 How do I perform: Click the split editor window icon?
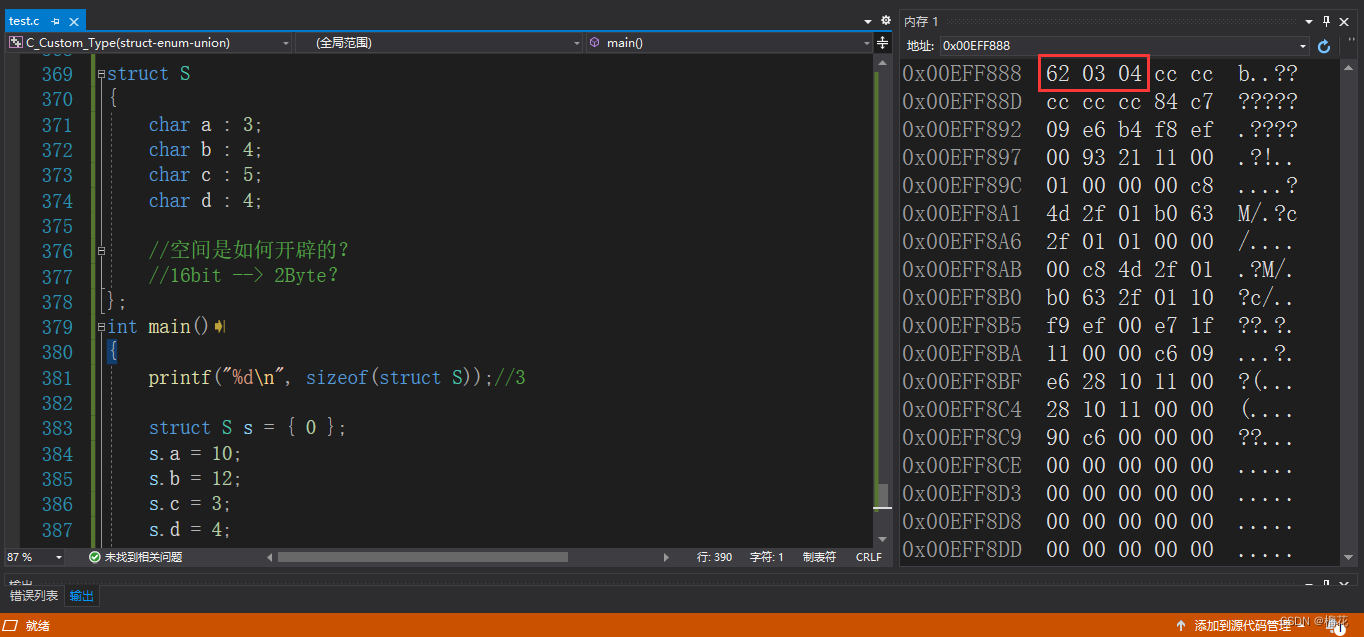pos(883,43)
